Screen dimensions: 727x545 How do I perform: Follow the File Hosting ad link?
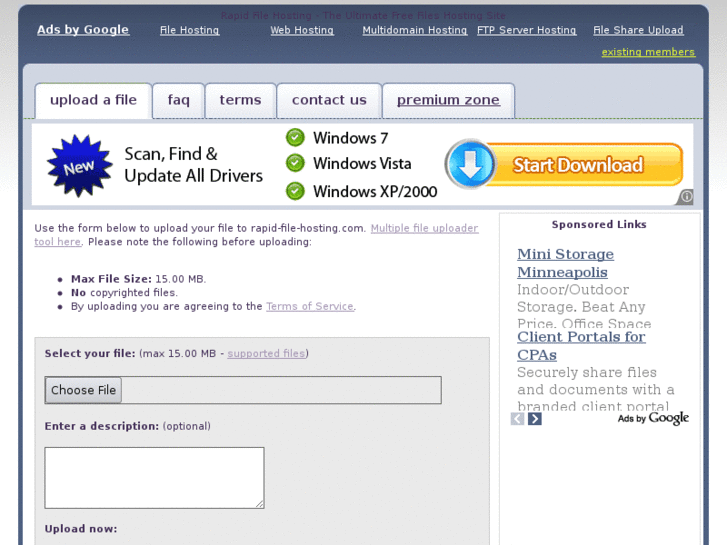[x=189, y=30]
